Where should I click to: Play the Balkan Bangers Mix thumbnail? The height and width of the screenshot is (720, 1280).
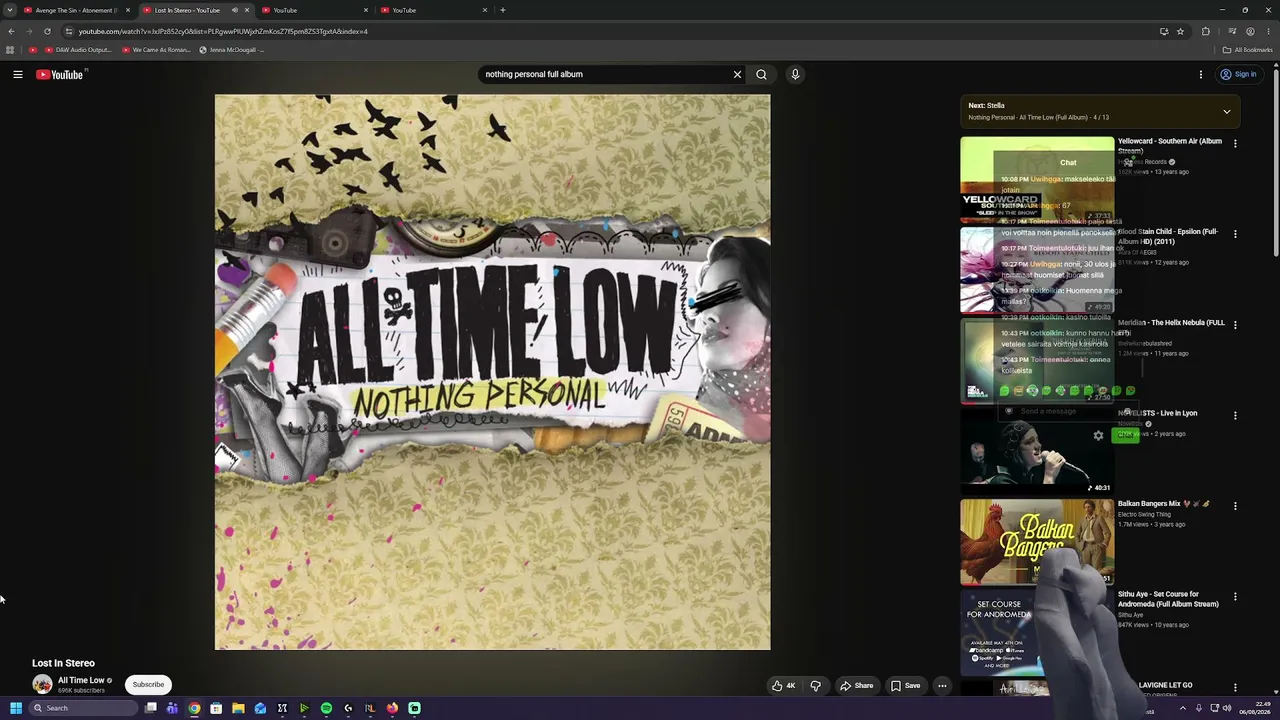tap(1037, 542)
